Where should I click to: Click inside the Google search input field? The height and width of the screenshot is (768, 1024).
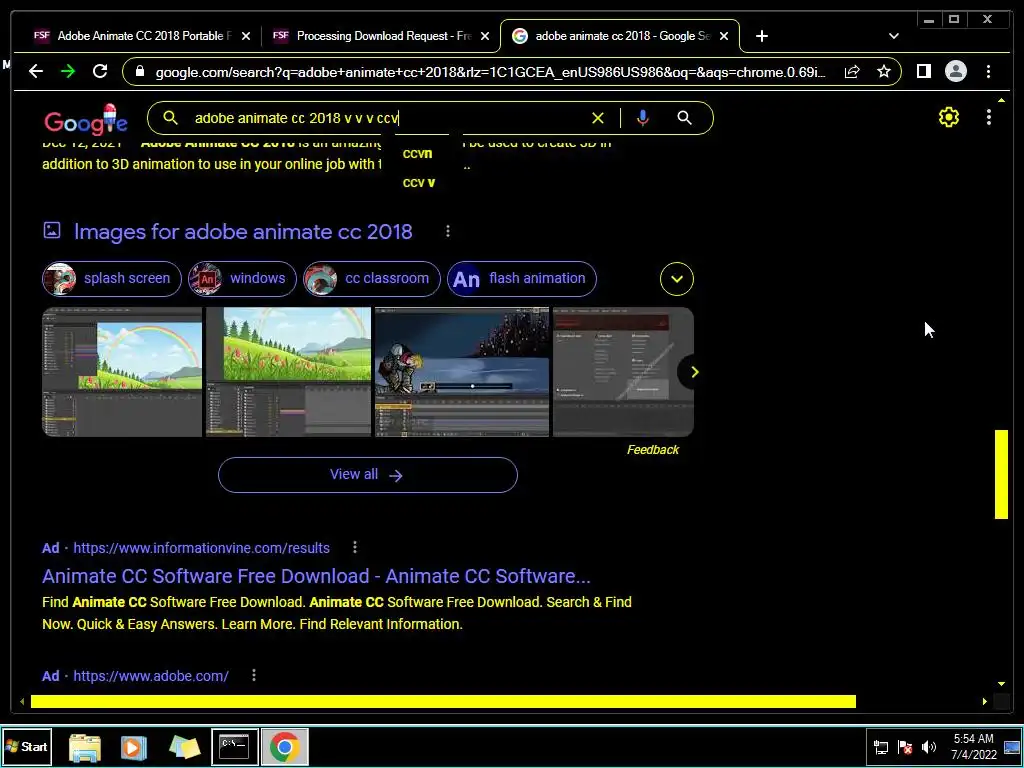[x=385, y=118]
